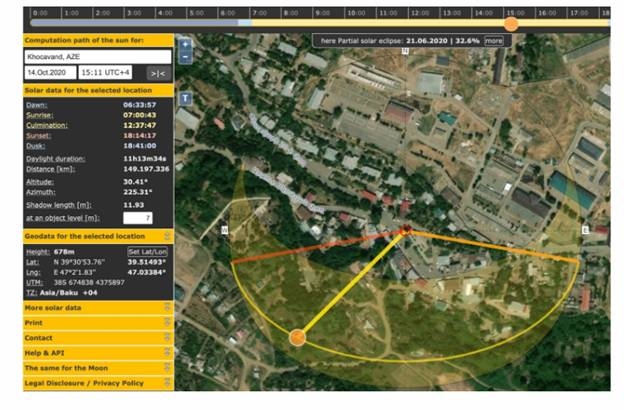This screenshot has width=624, height=410.
Task: Click the W west compass marker
Action: click(x=225, y=229)
